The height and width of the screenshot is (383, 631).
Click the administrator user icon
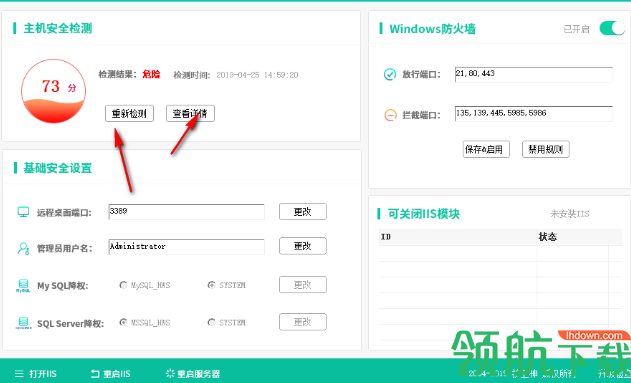[x=23, y=248]
